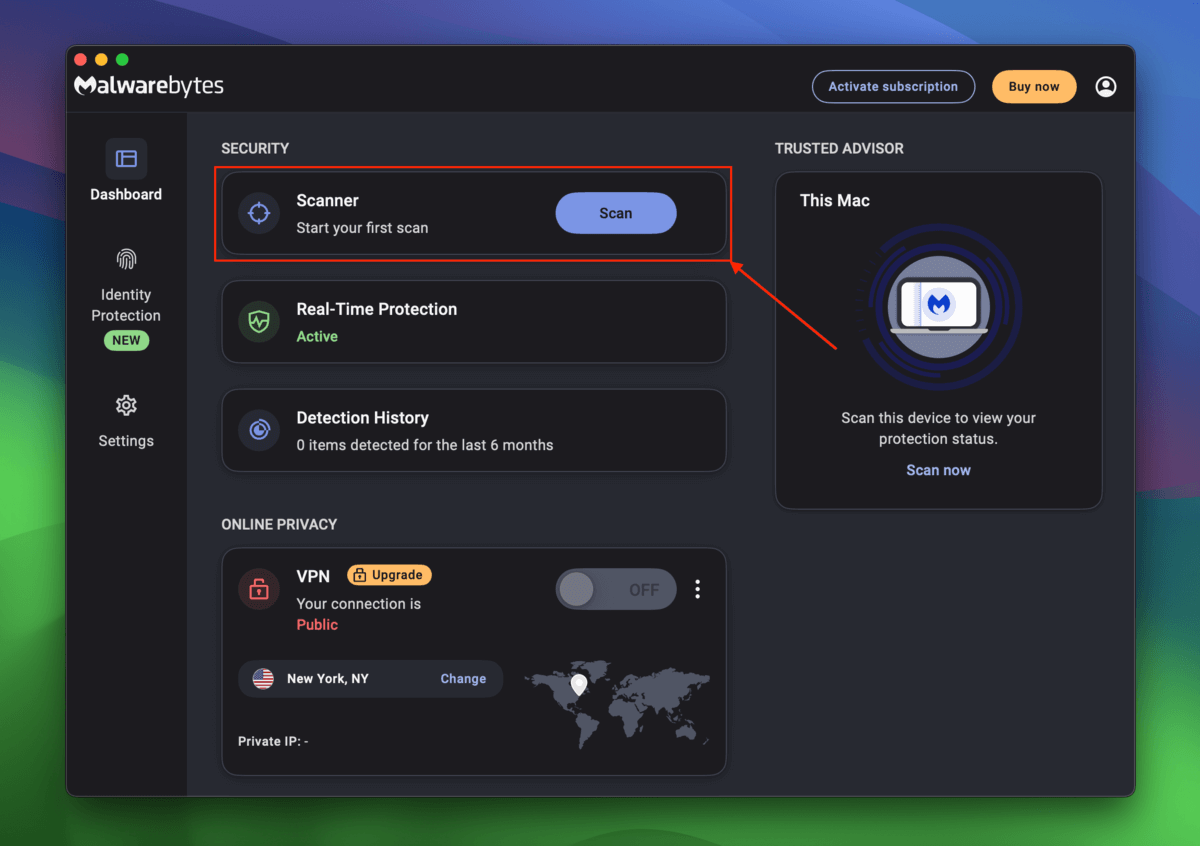Viewport: 1200px width, 846px height.
Task: Select the Dashboard label in sidebar
Action: (x=126, y=194)
